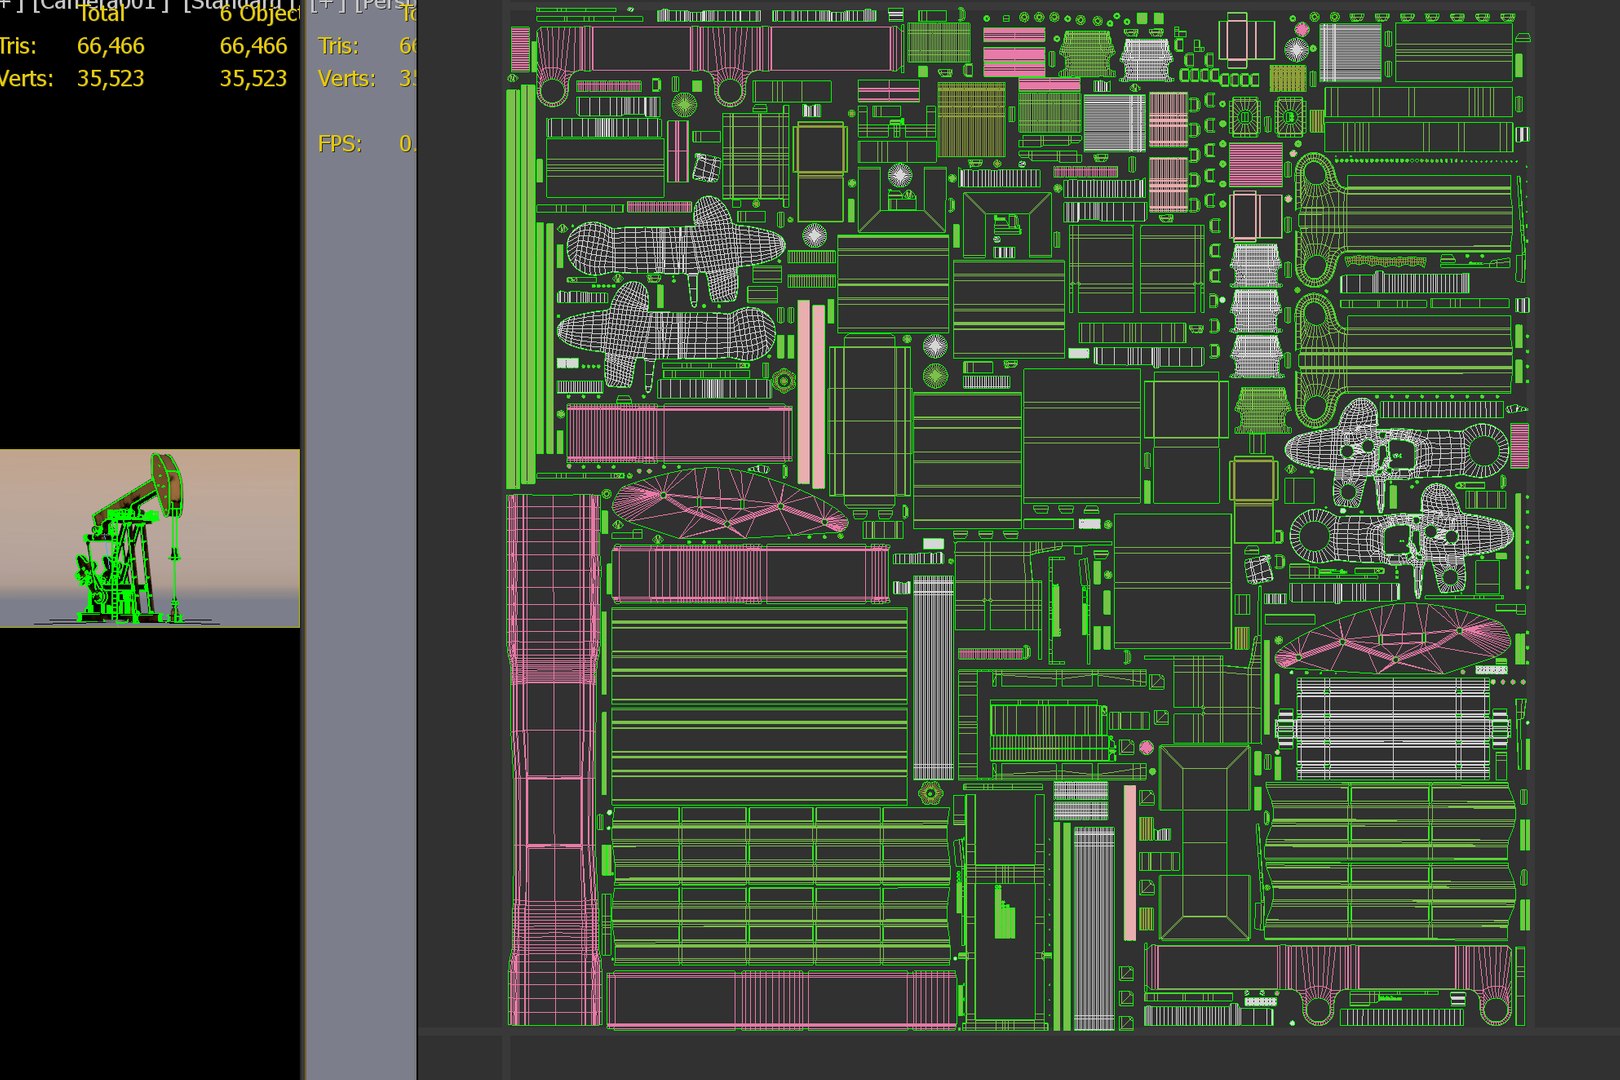Click the long solid green bars at left edge
The height and width of the screenshot is (1080, 1620).
pos(521,285)
